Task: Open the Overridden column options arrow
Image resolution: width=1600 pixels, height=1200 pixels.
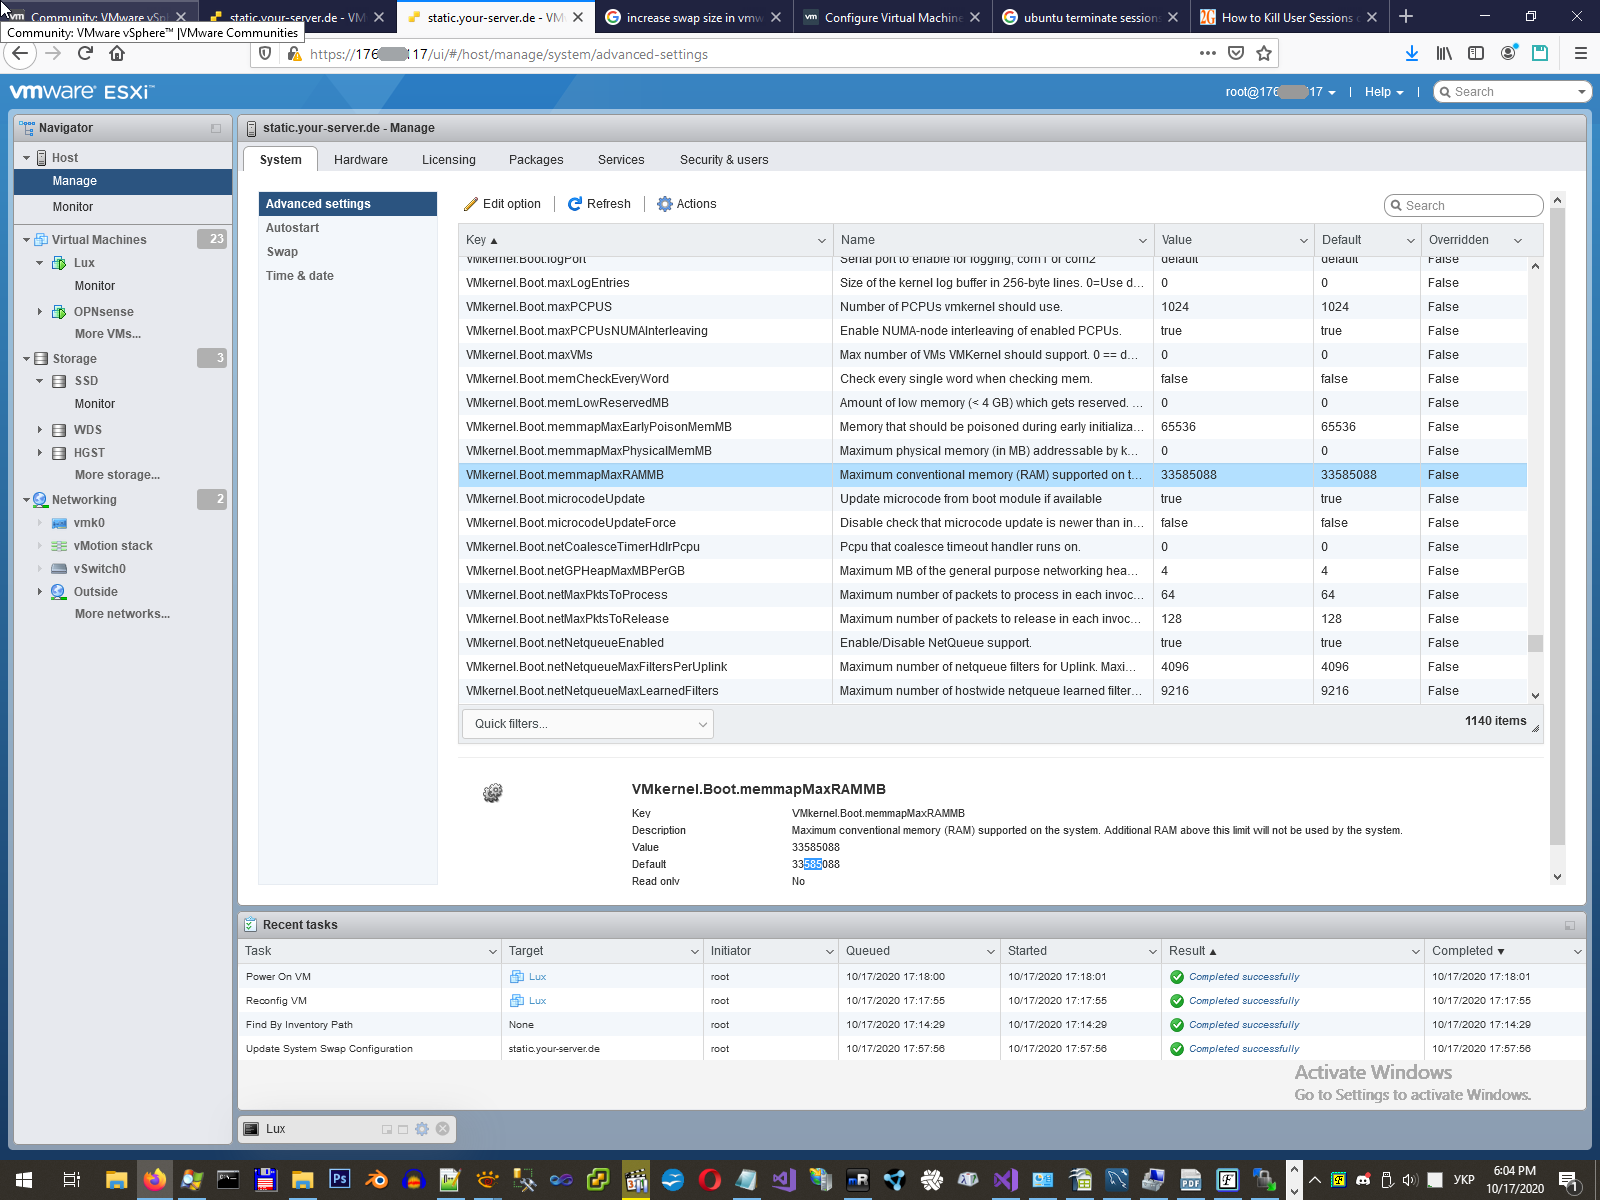Action: coord(1518,240)
